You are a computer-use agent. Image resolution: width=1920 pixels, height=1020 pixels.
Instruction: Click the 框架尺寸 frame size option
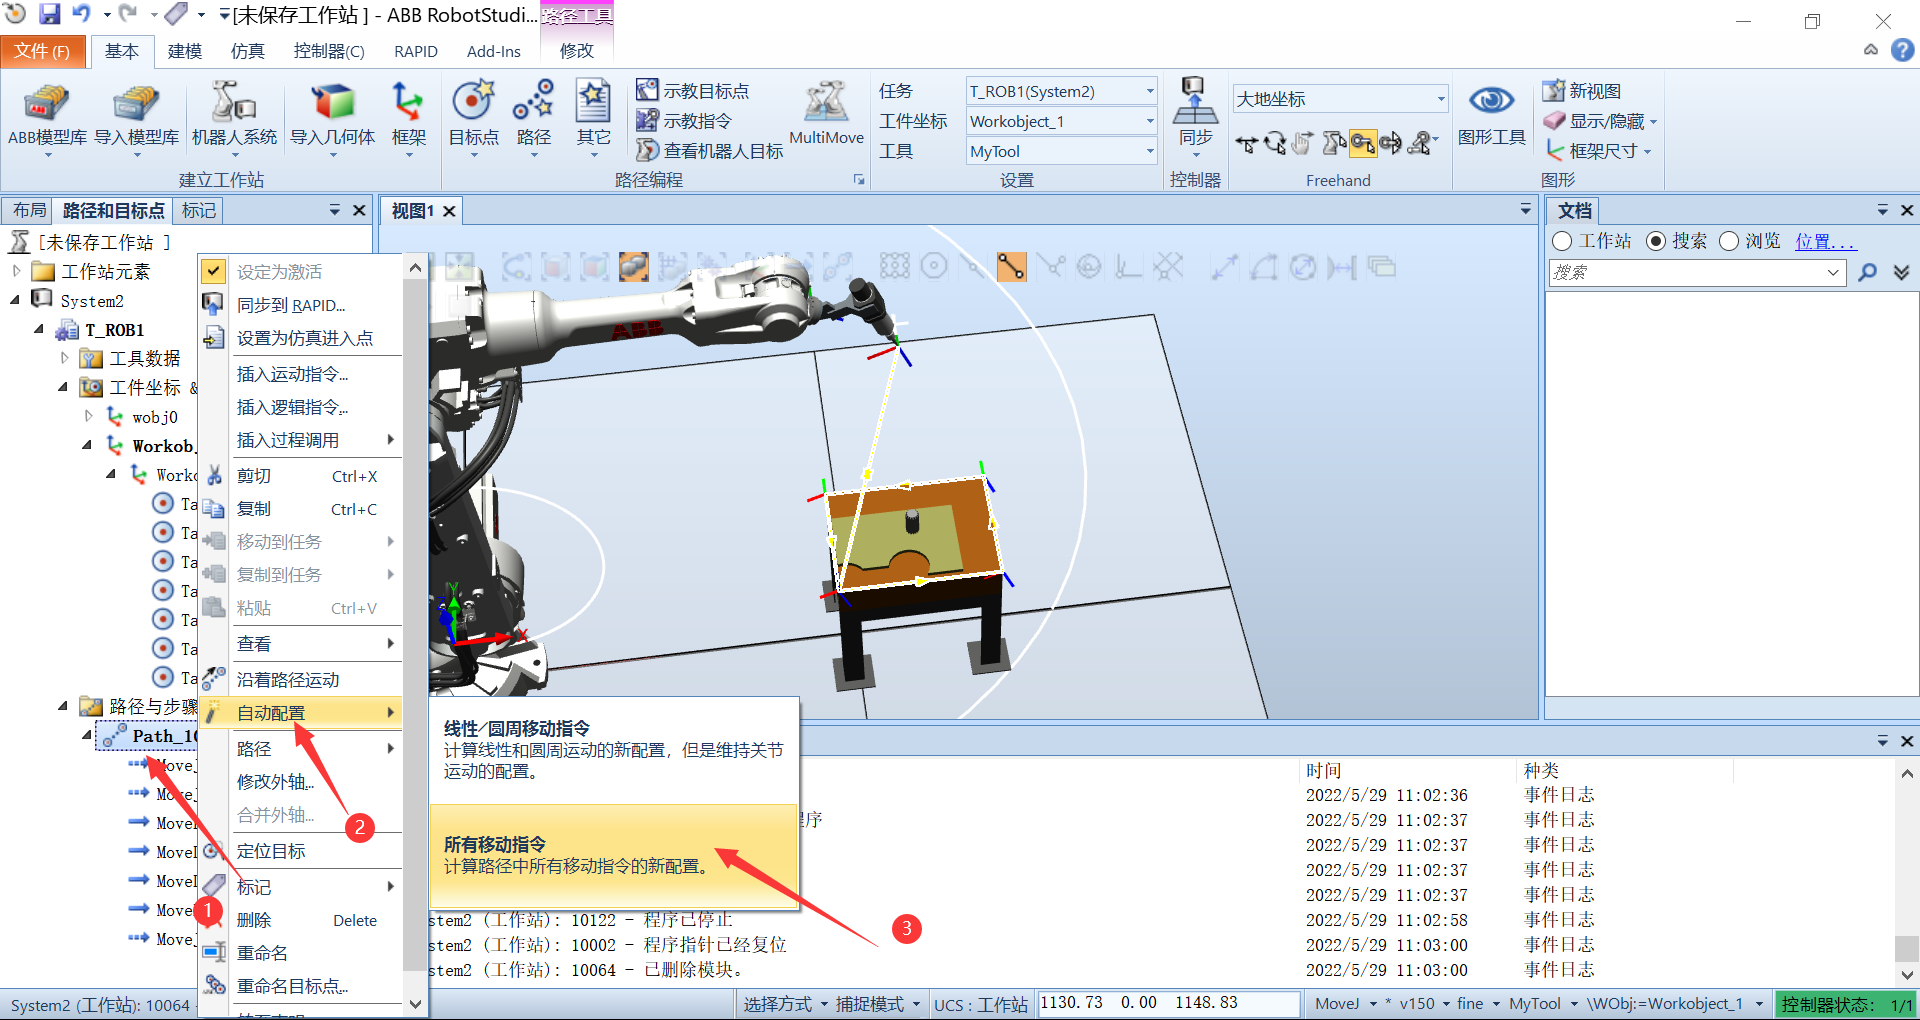[x=1597, y=151]
